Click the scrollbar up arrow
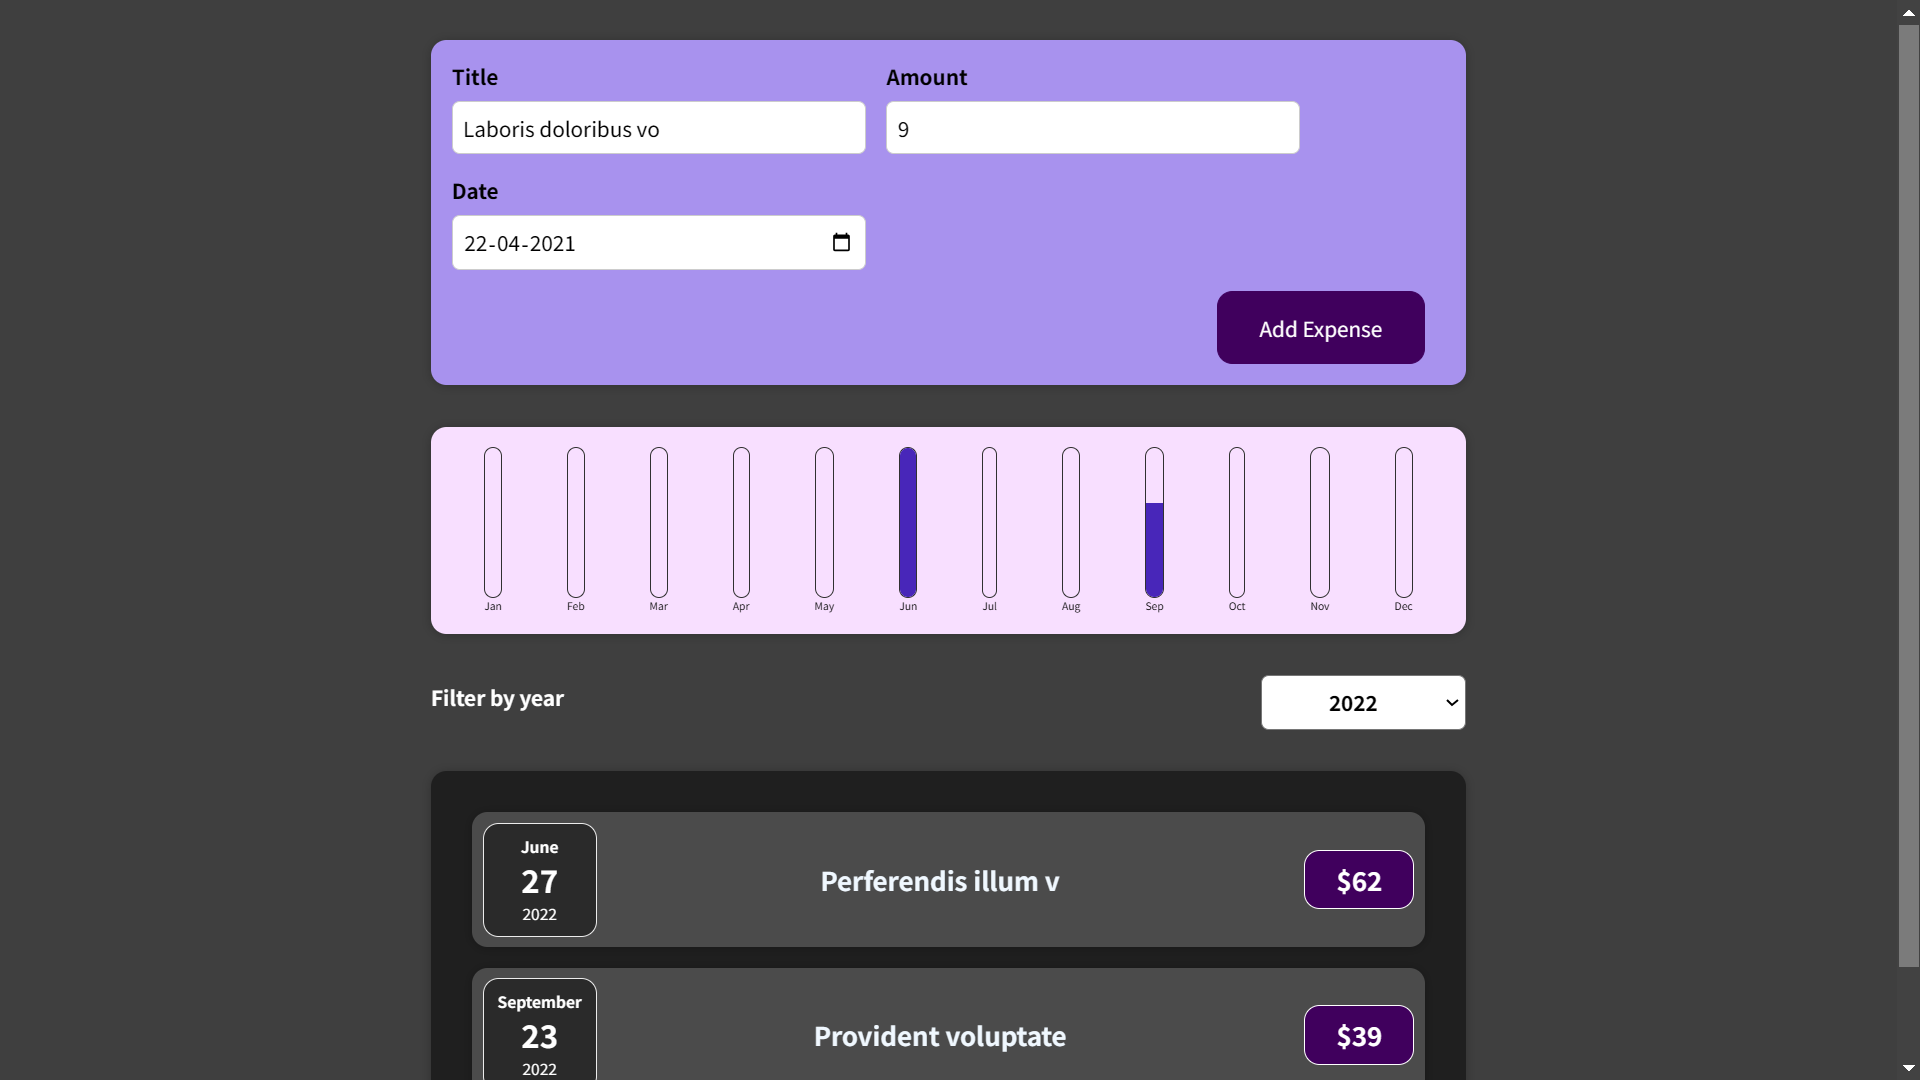1920x1080 pixels. click(x=1908, y=12)
